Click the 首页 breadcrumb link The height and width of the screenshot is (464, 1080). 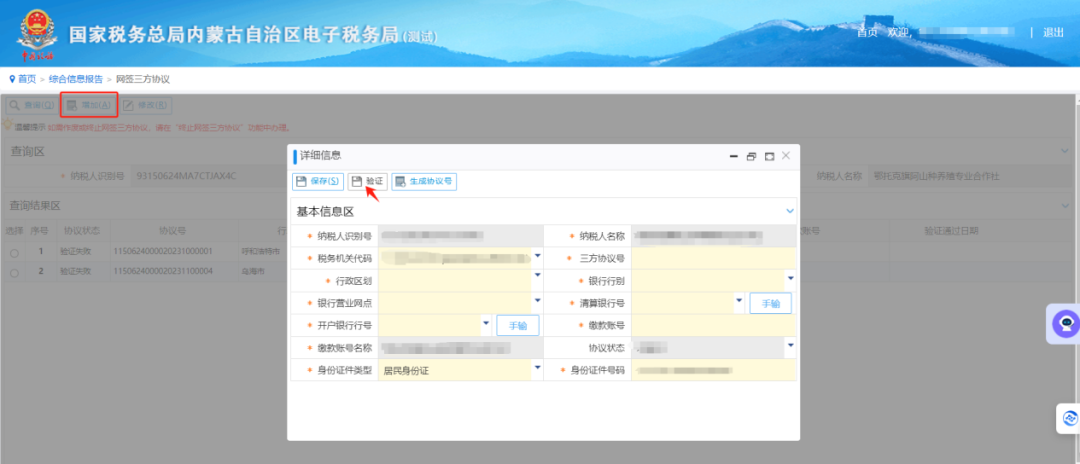pos(27,79)
